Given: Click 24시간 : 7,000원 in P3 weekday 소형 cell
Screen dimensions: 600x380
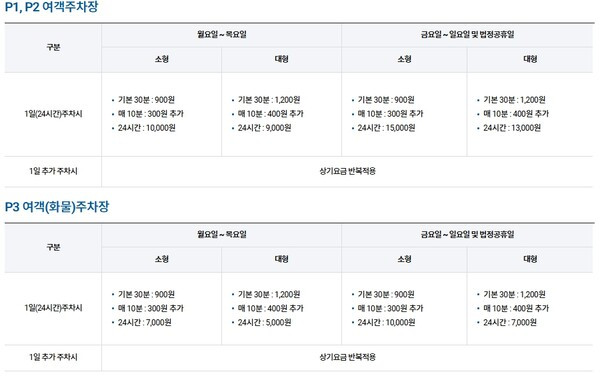Looking at the screenshot, I should click(145, 323).
